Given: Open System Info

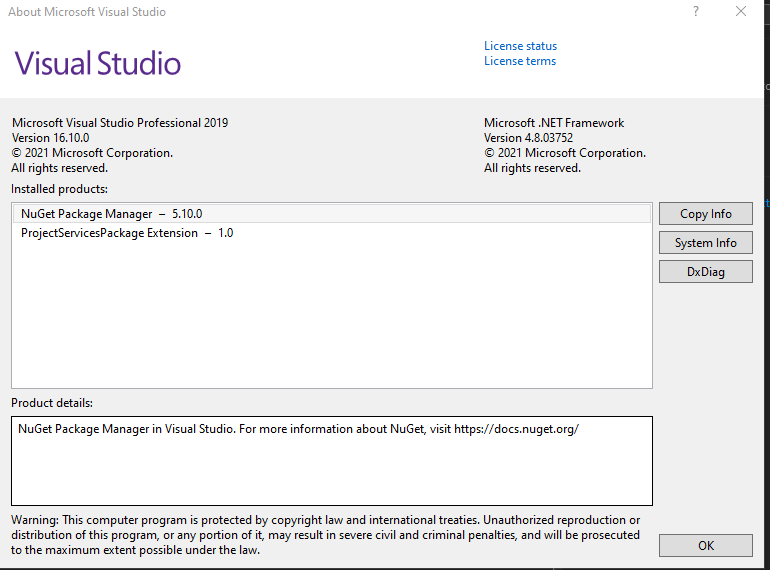Looking at the screenshot, I should (705, 243).
